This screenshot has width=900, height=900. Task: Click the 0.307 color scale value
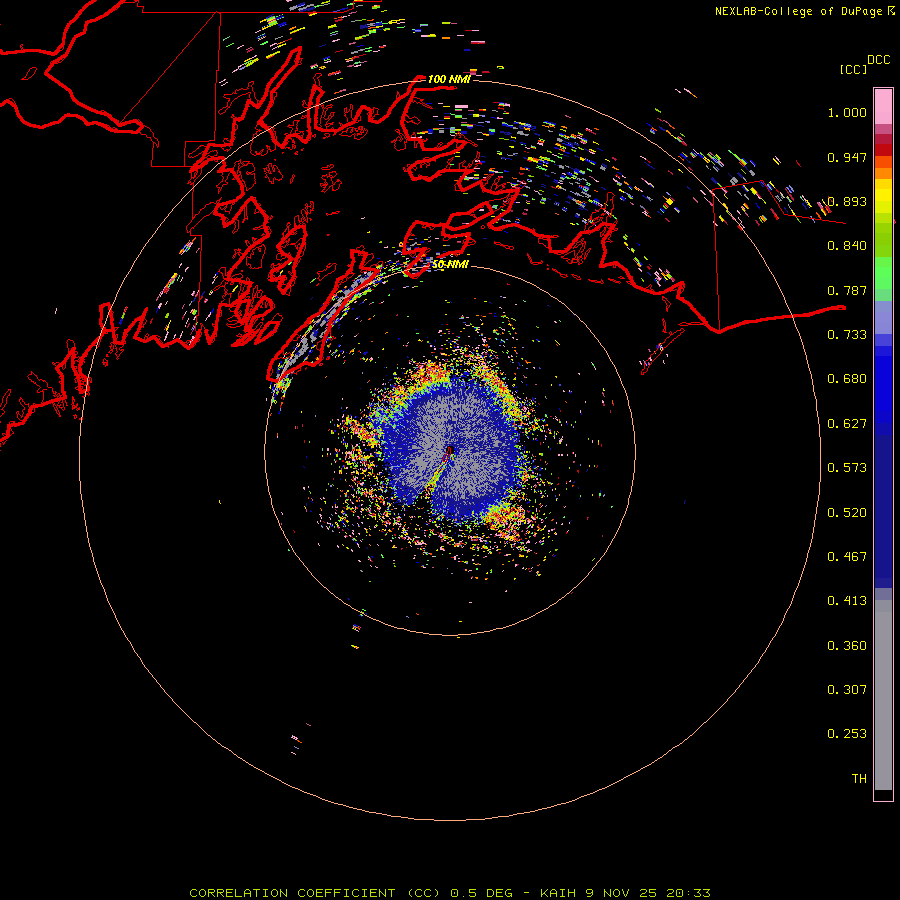point(847,690)
